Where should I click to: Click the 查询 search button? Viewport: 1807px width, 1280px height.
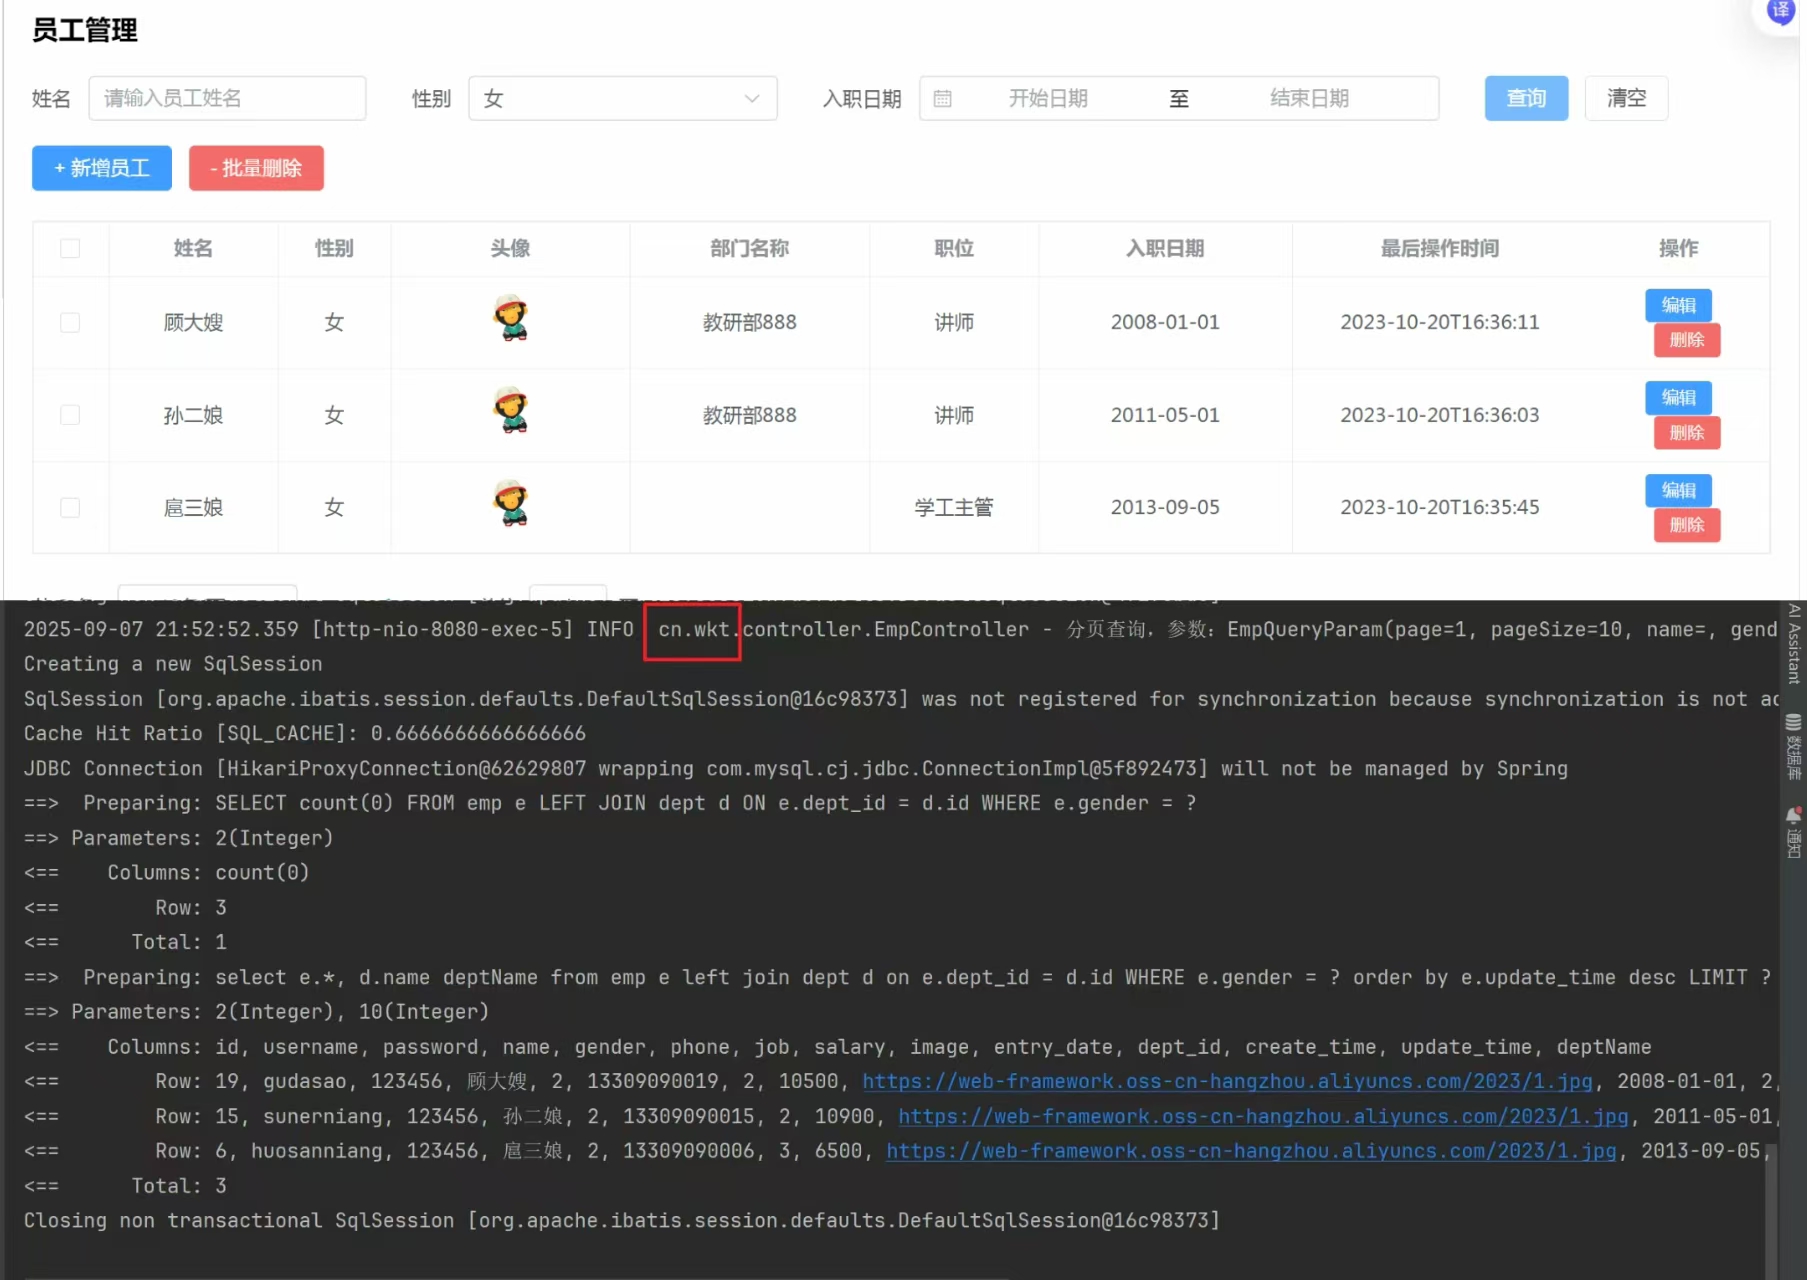(1525, 99)
